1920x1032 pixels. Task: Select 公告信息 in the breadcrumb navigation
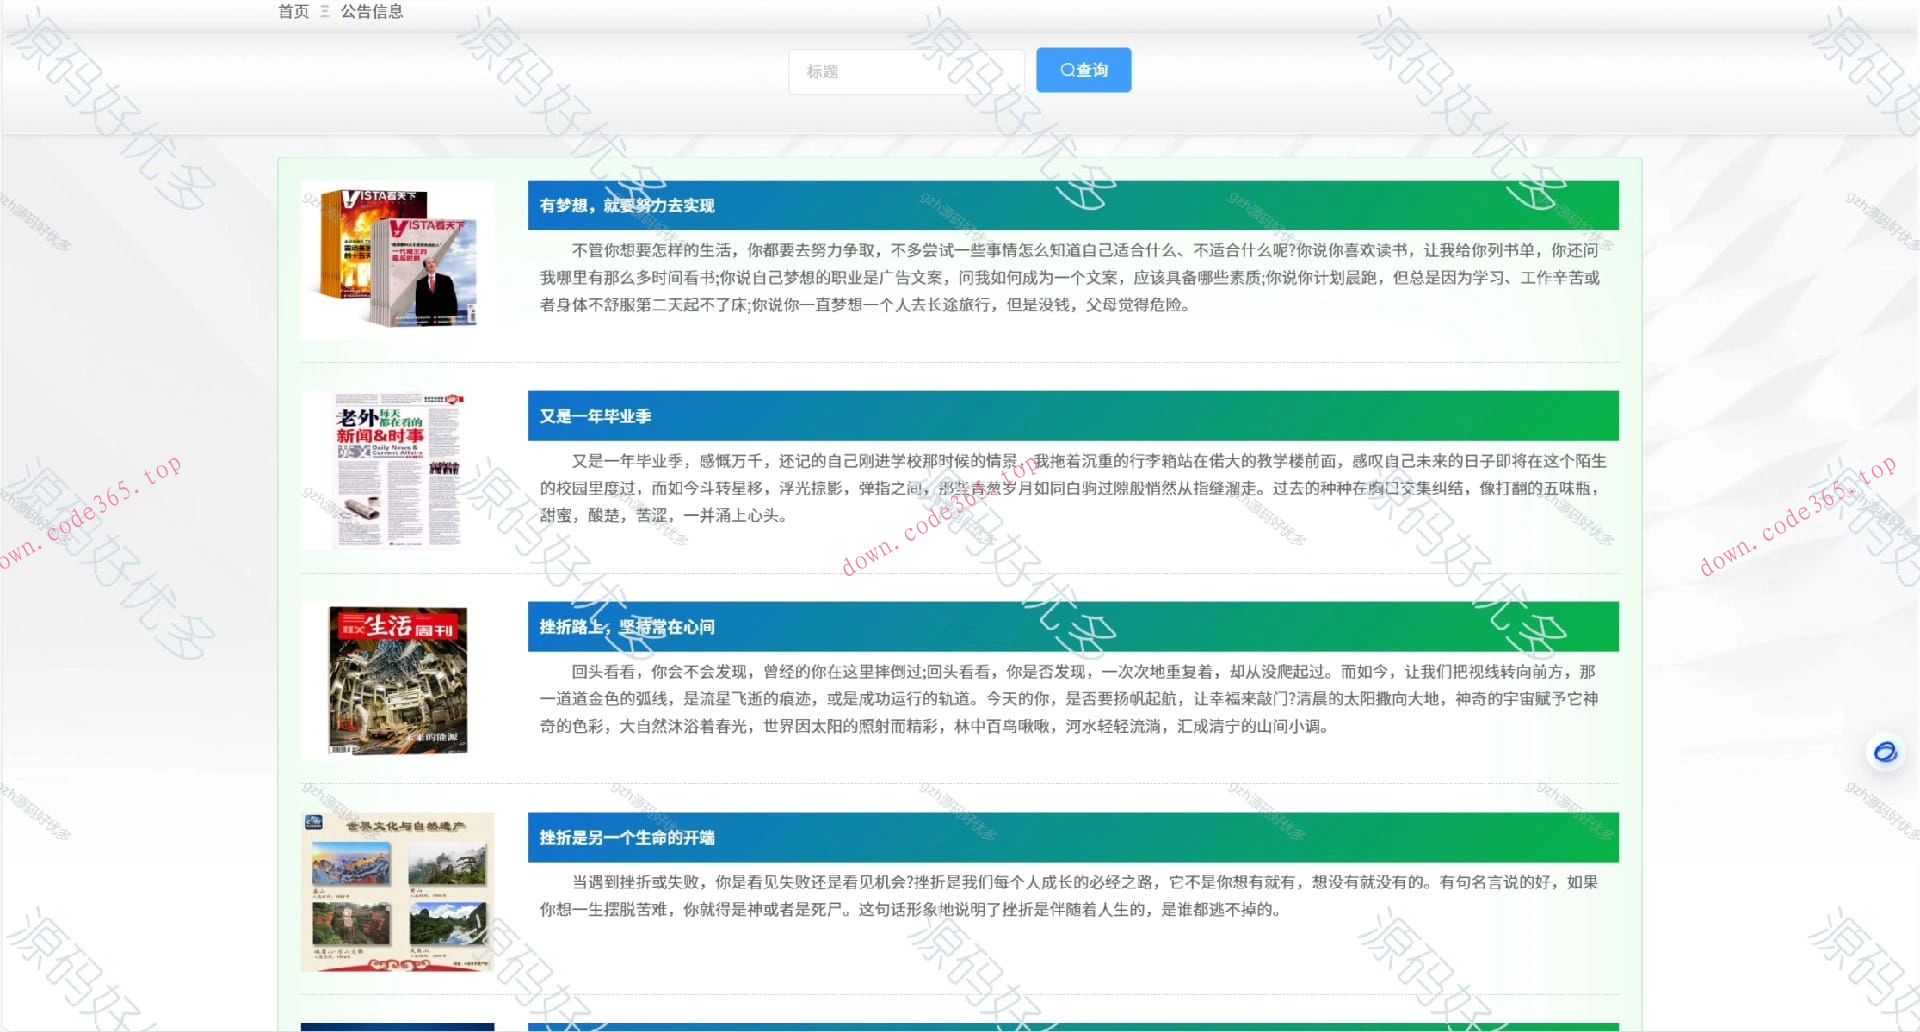pos(371,11)
